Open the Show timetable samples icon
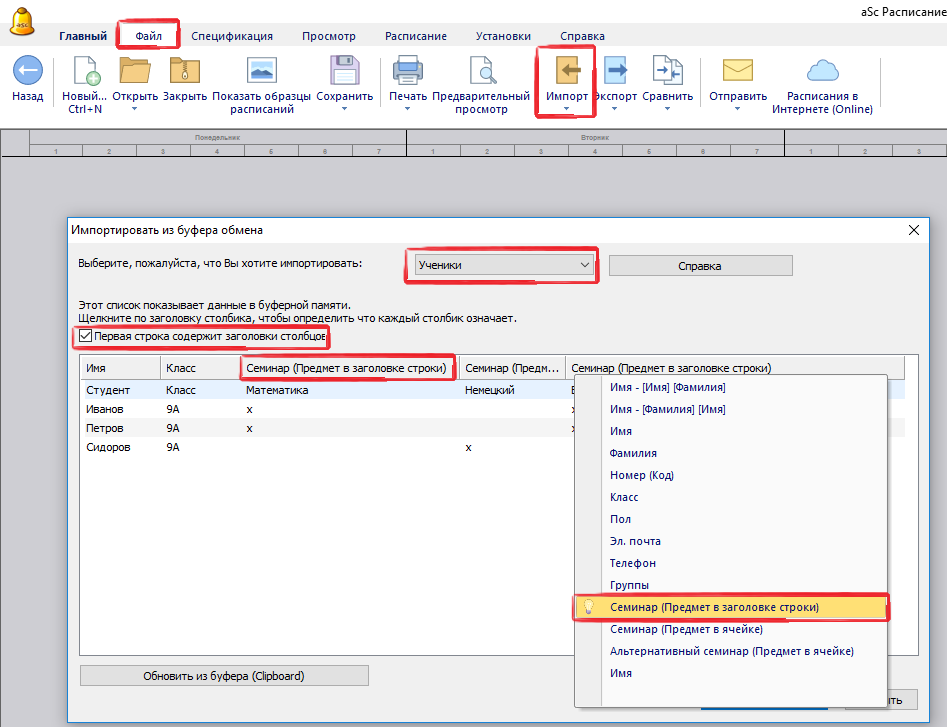The height and width of the screenshot is (727, 947). (261, 71)
